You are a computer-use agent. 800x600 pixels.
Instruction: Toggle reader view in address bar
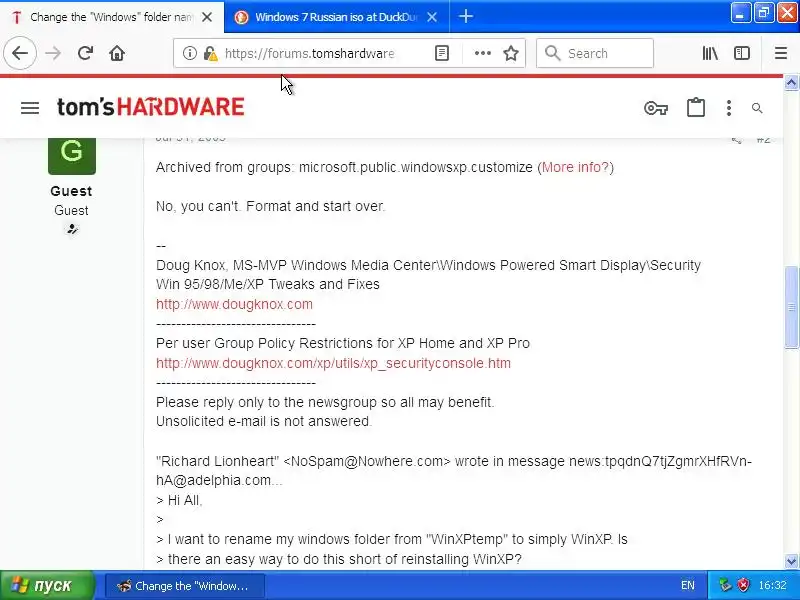(x=442, y=53)
